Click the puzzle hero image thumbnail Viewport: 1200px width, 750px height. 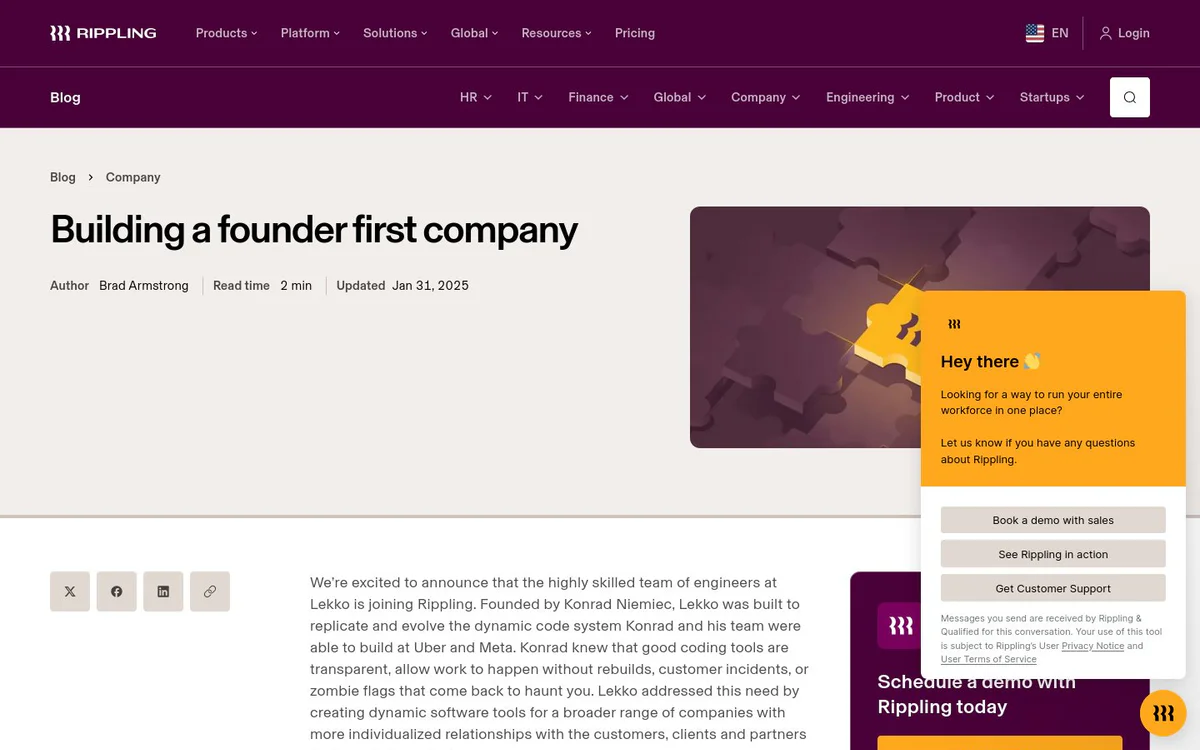point(805,327)
